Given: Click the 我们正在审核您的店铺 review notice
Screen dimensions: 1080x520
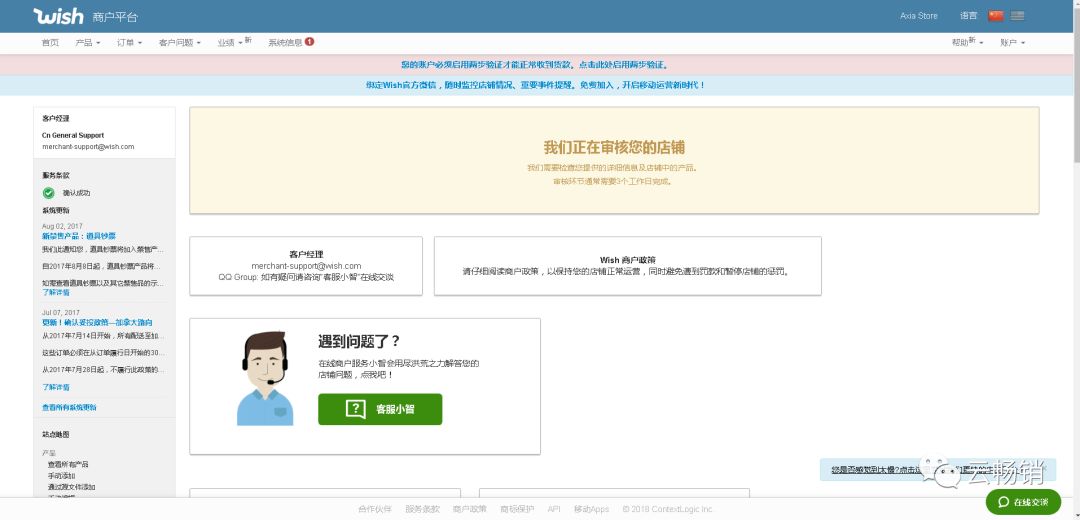Looking at the screenshot, I should coord(614,160).
